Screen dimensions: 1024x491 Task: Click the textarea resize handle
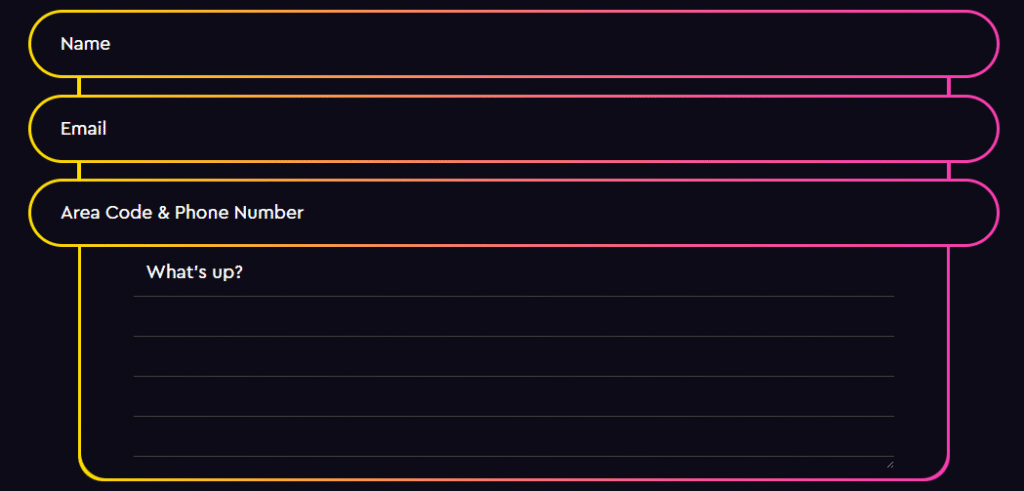[x=889, y=463]
